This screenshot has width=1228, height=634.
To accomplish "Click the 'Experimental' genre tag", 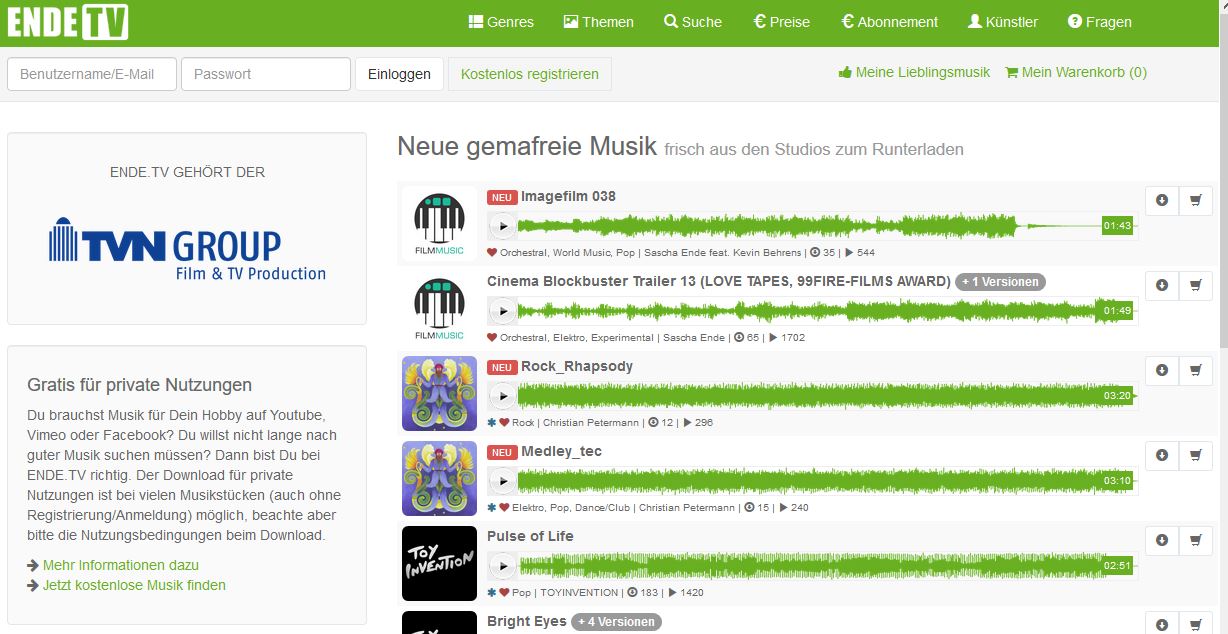I will pos(621,338).
